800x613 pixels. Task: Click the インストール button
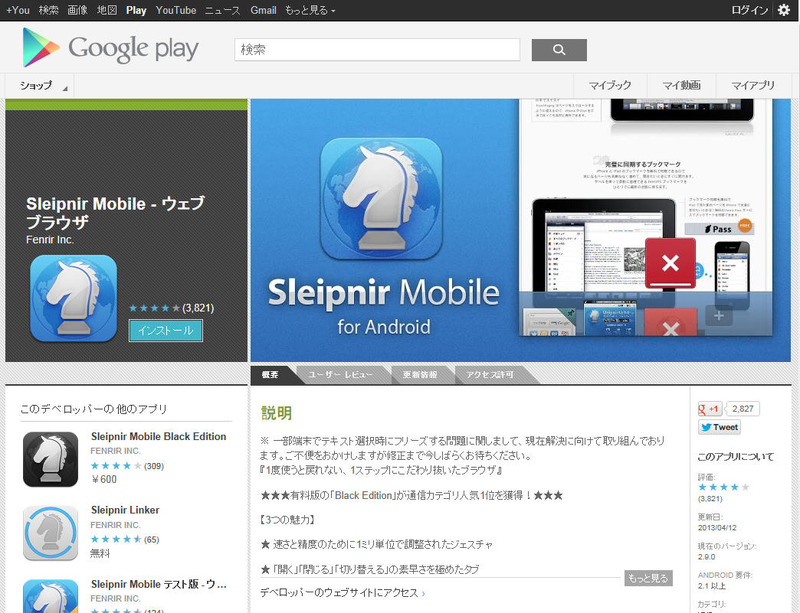[166, 330]
